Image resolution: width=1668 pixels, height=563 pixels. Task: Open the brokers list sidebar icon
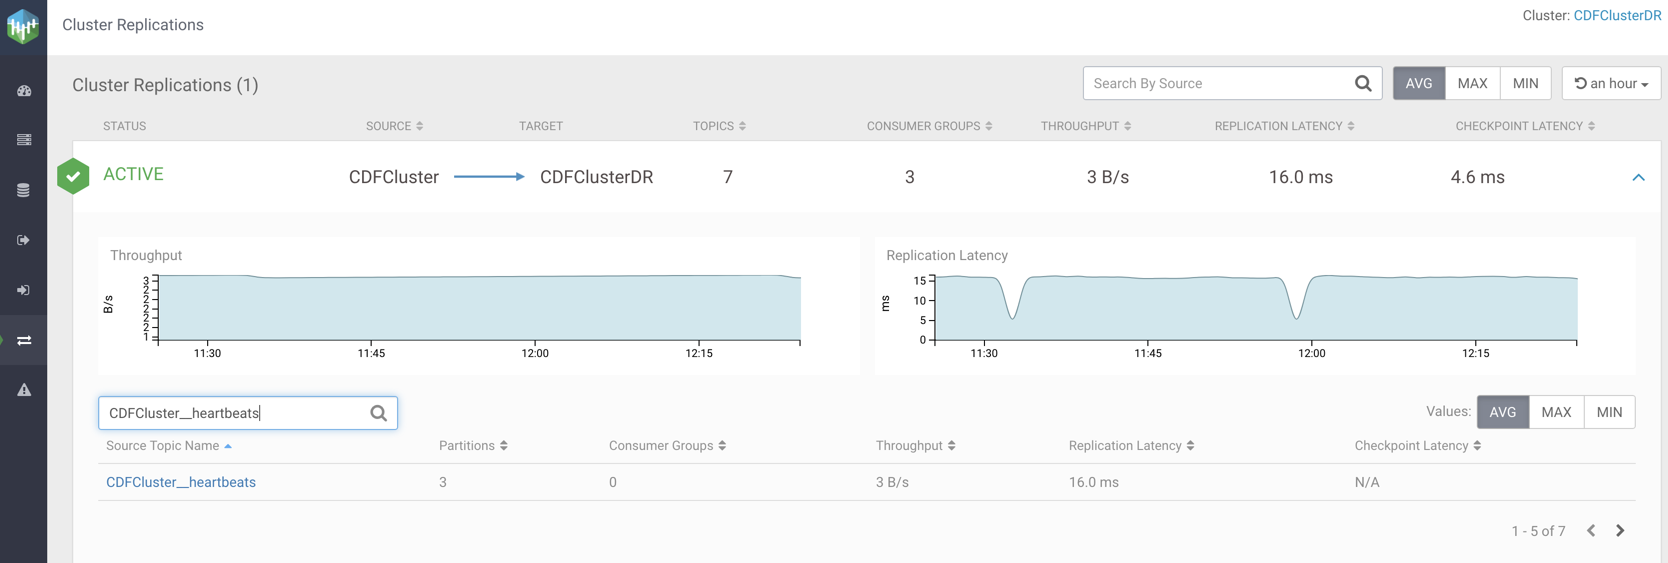point(24,140)
